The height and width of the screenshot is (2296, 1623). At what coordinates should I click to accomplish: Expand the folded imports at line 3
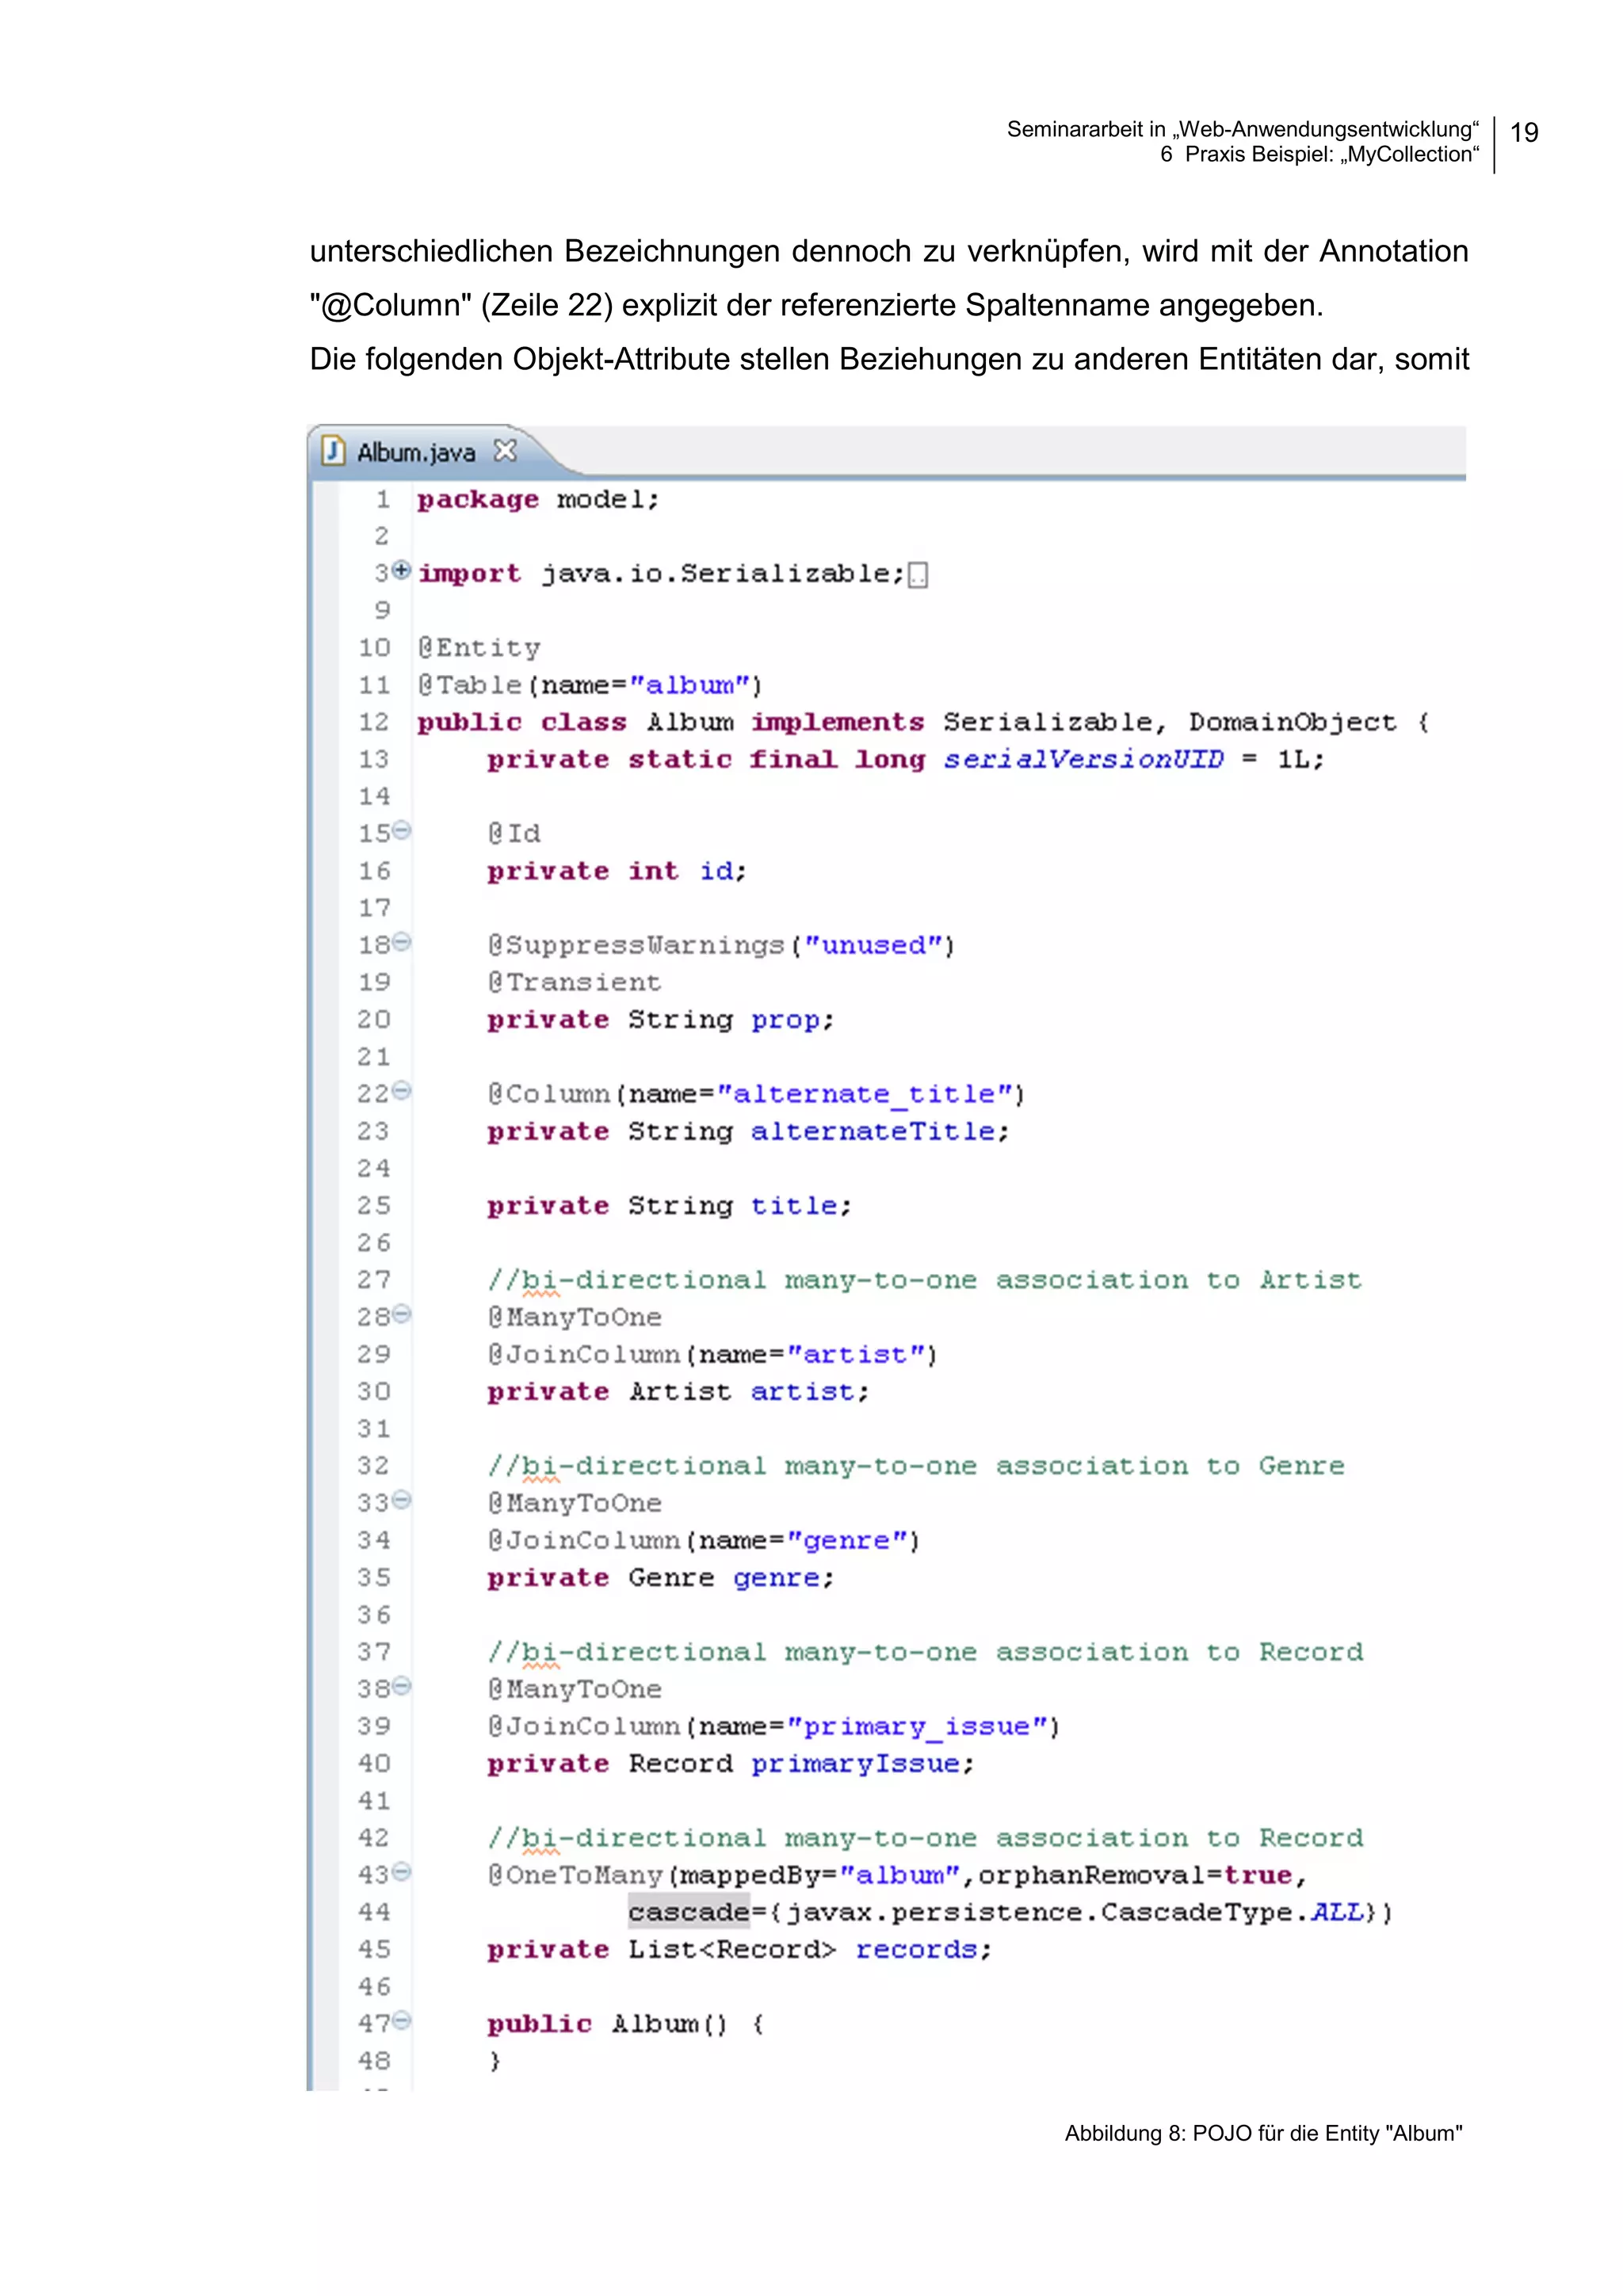402,570
